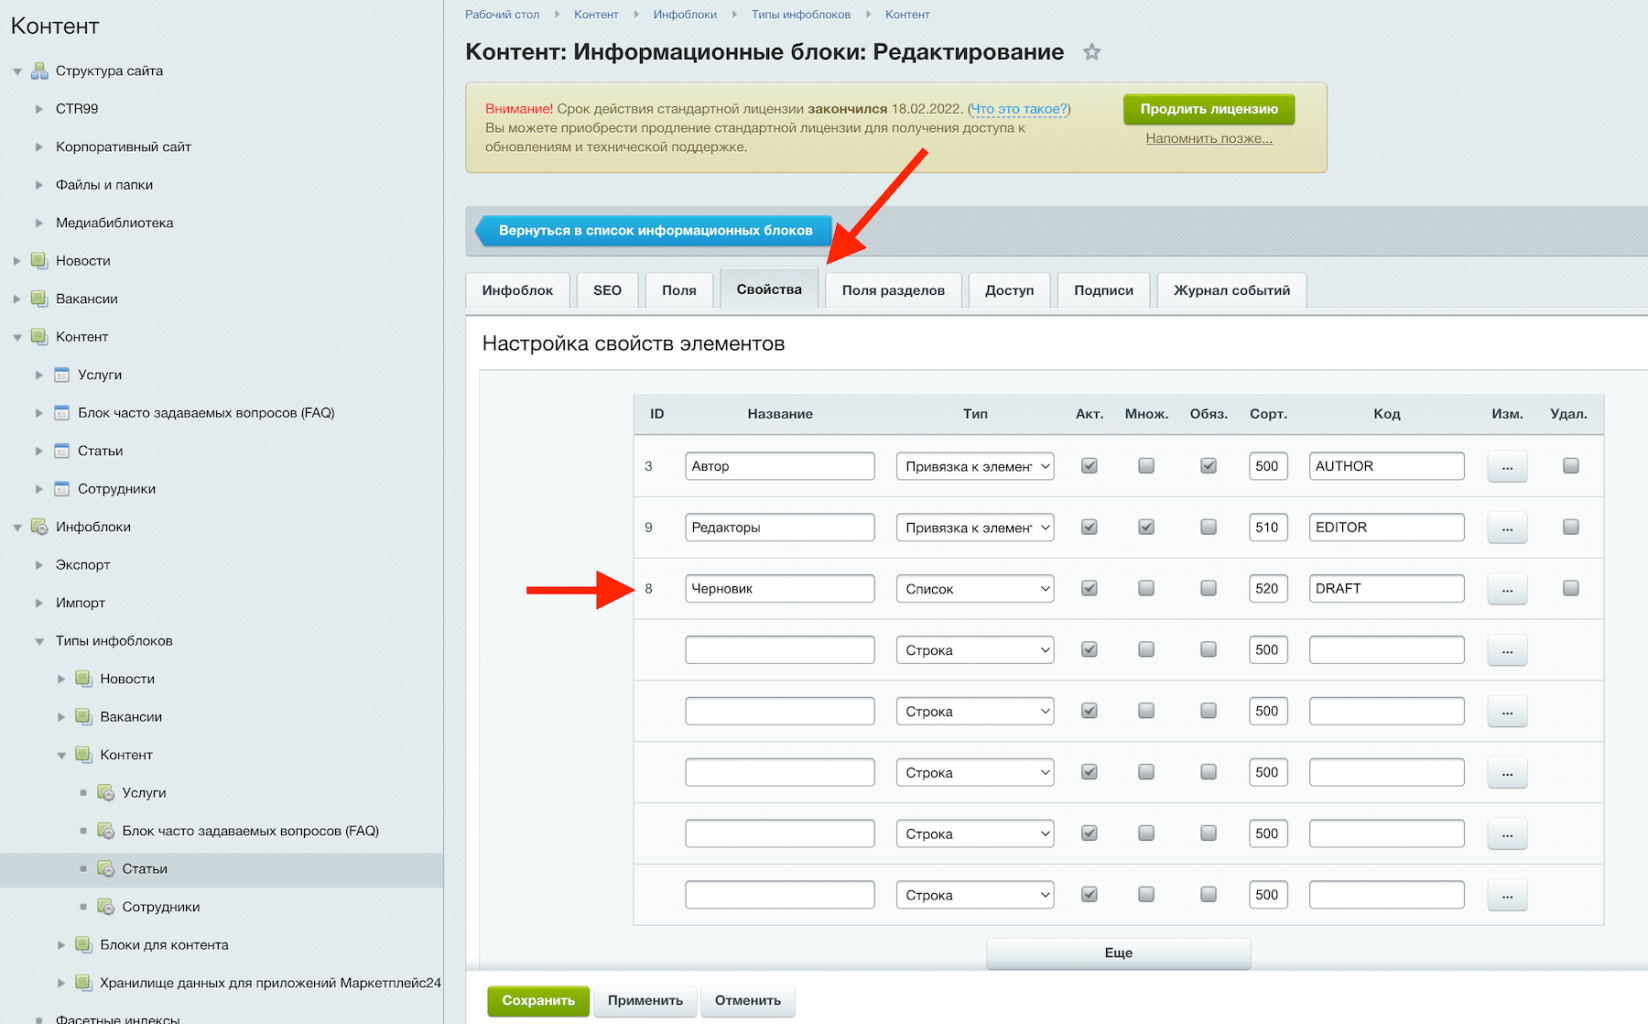Switch to the SEO tab

click(x=607, y=290)
